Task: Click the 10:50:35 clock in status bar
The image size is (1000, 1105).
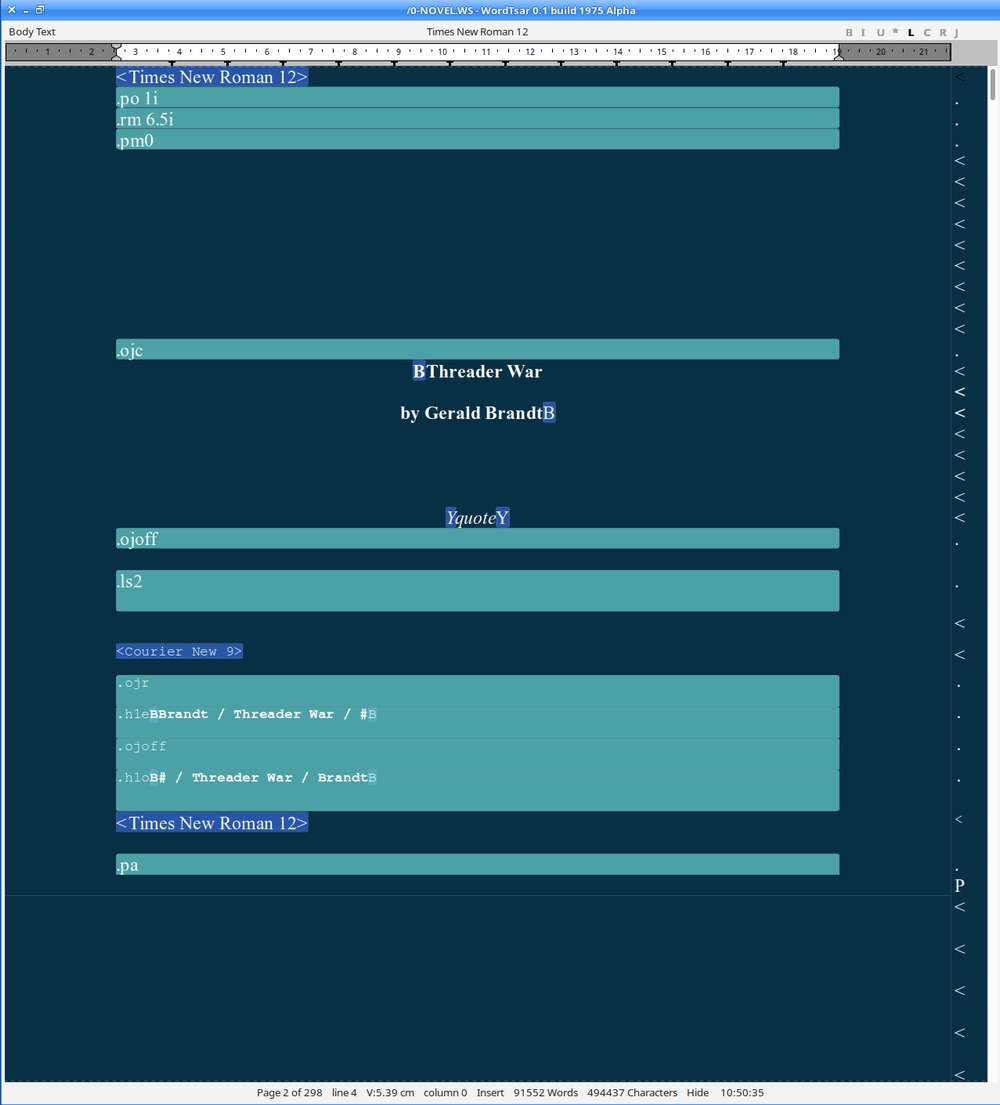Action: point(742,1093)
